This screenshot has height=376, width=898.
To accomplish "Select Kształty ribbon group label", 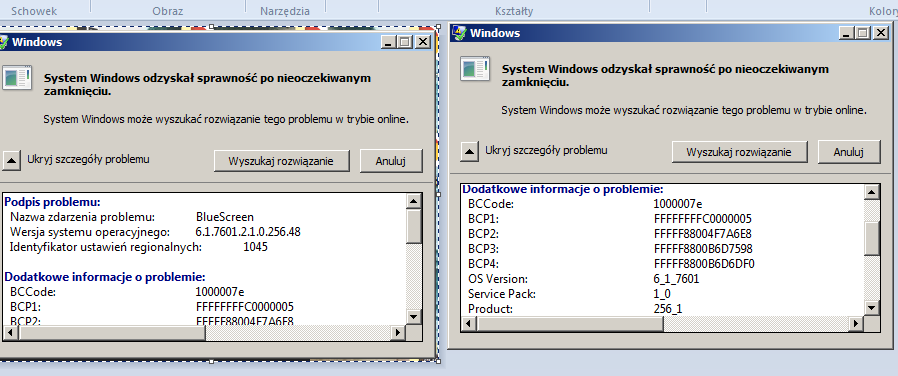I will point(514,11).
